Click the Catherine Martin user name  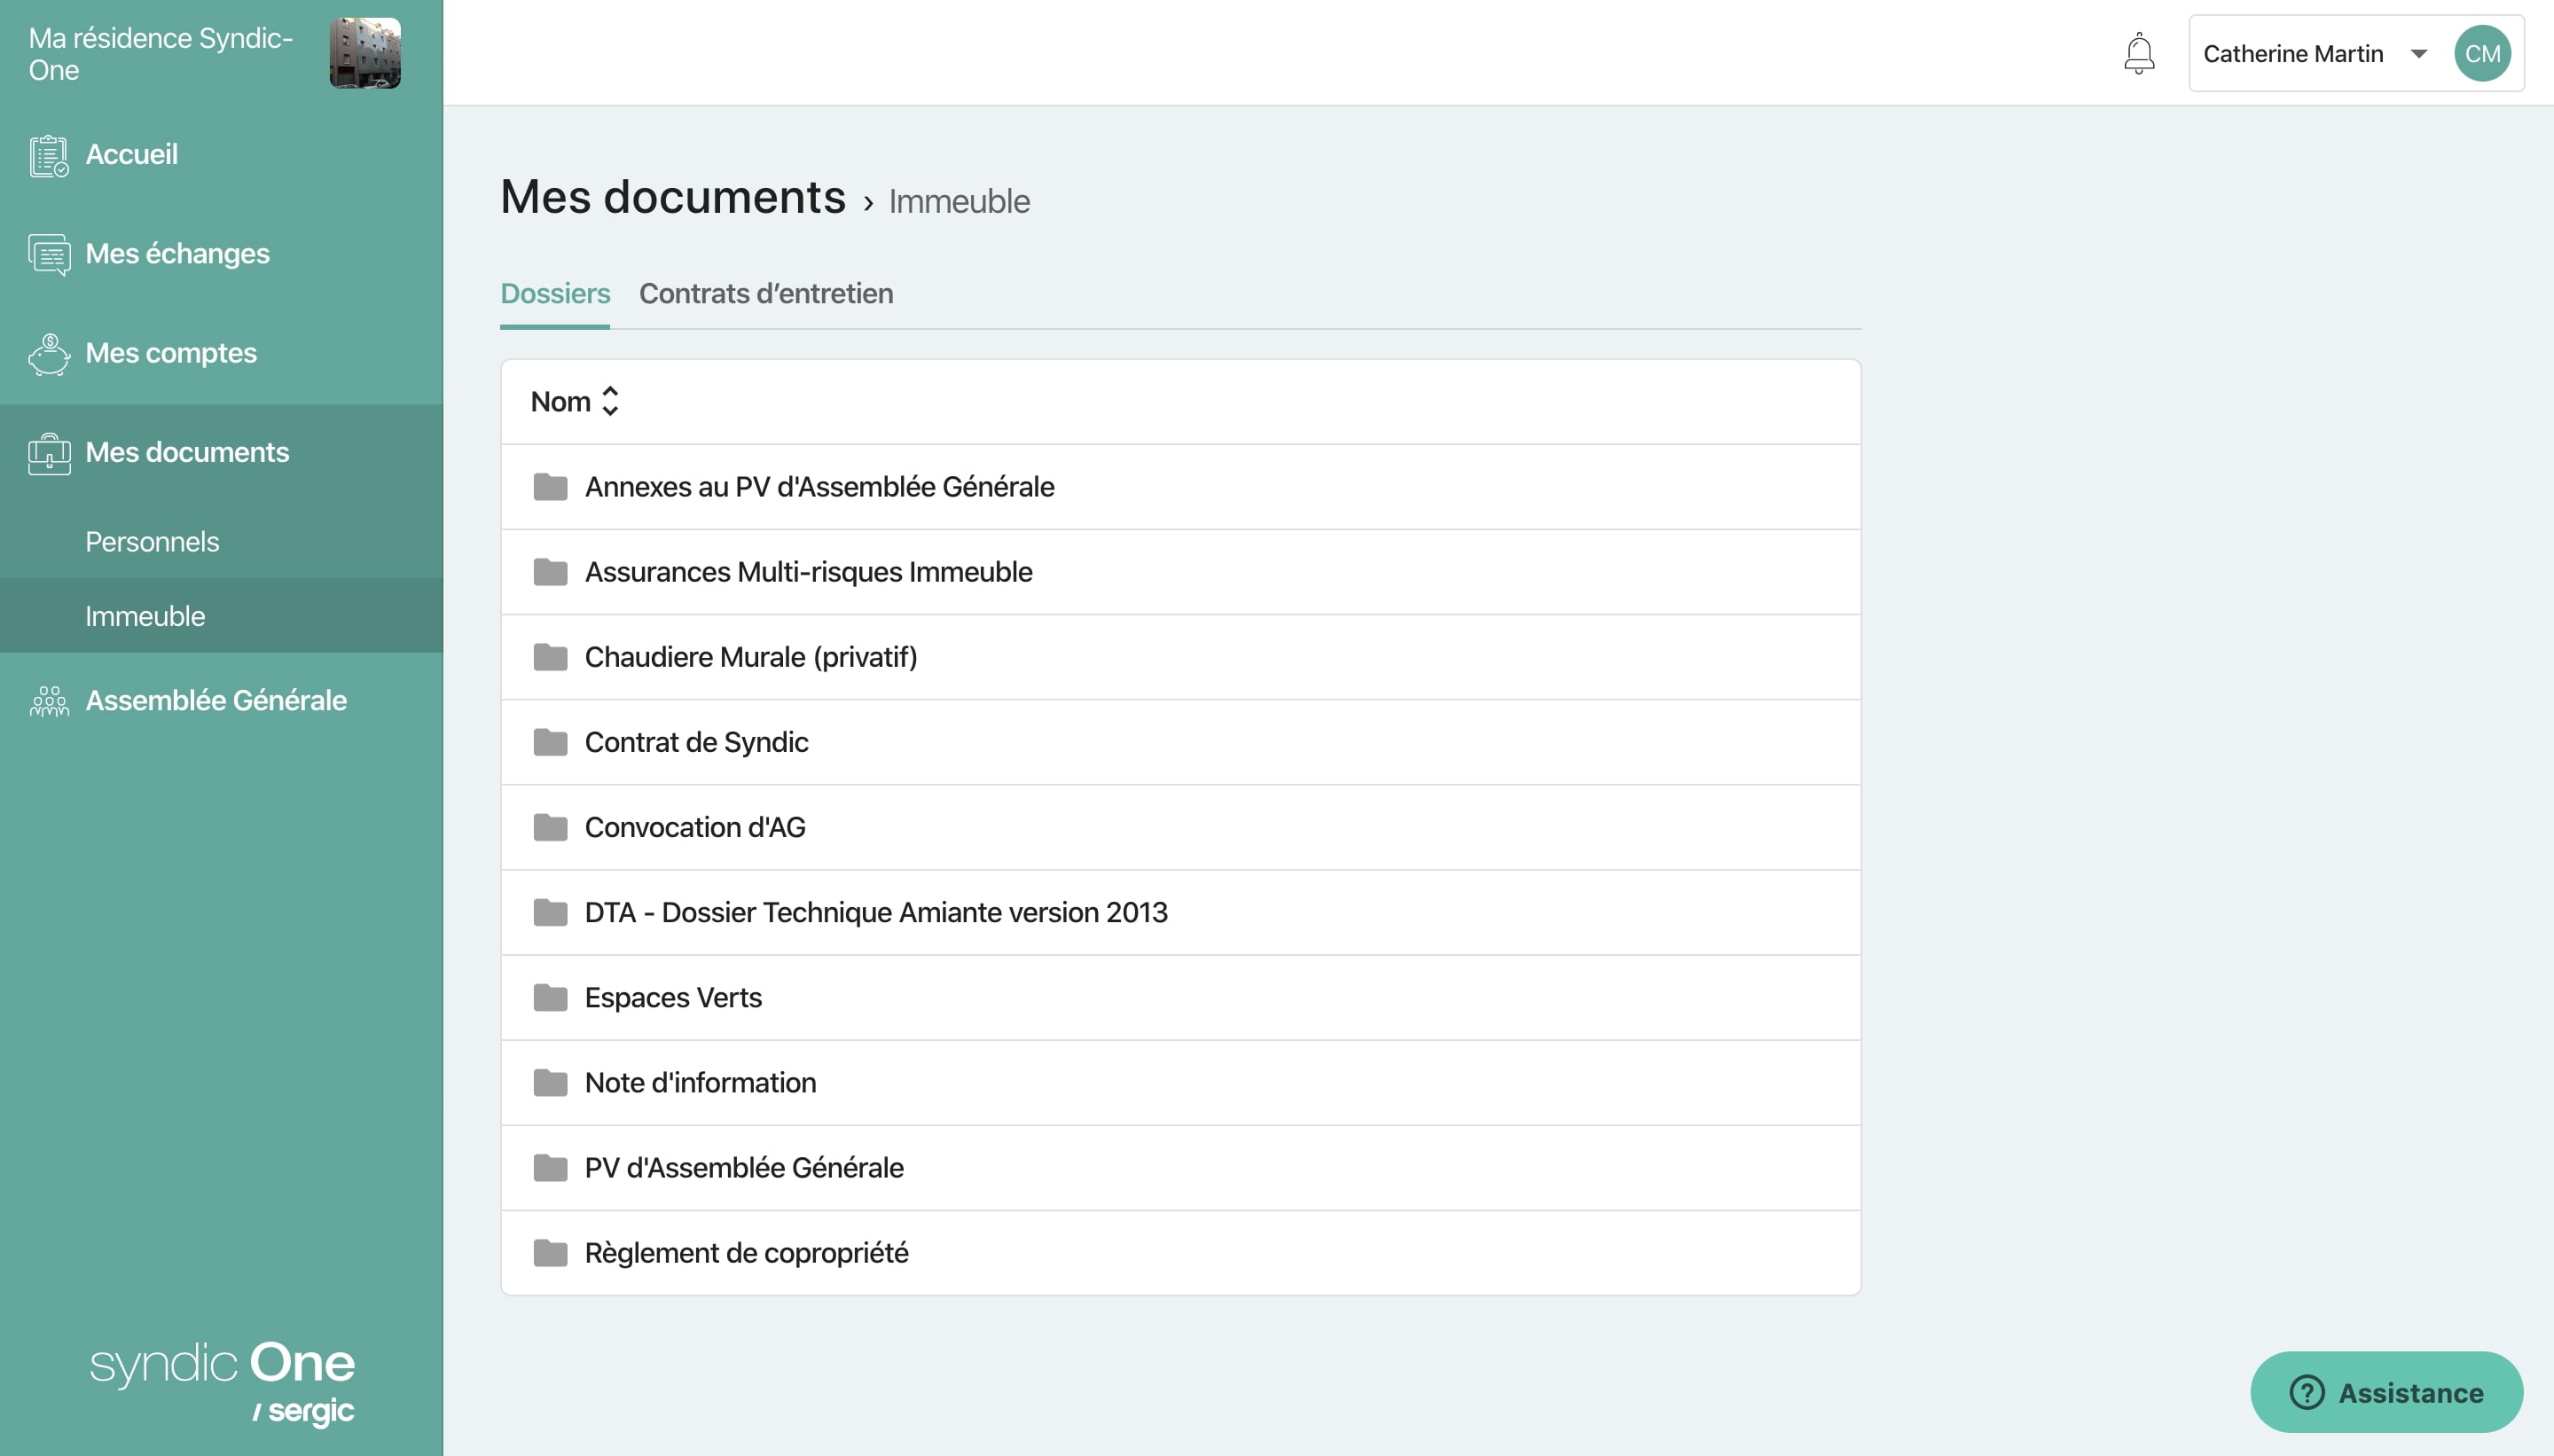(x=2293, y=54)
